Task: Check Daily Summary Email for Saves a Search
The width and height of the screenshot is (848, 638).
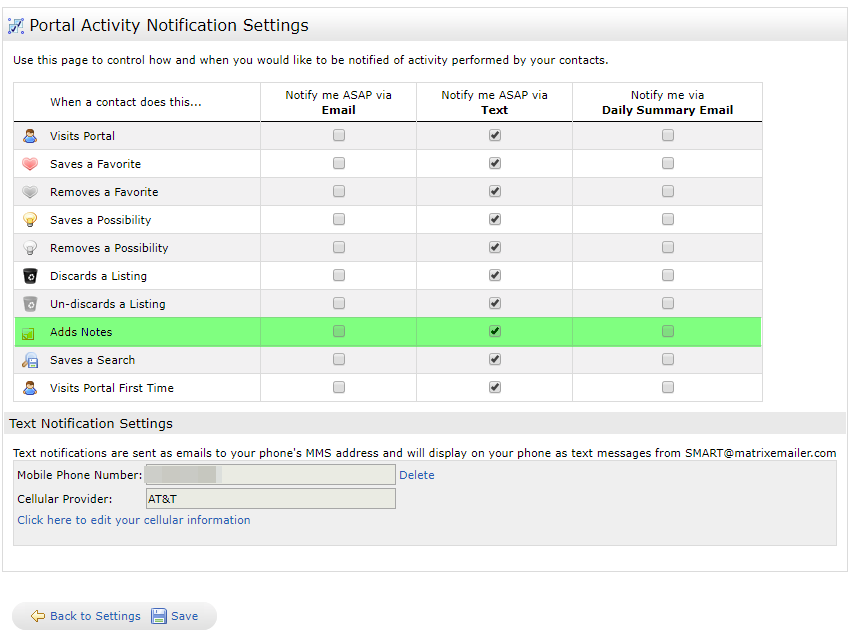Action: click(668, 359)
